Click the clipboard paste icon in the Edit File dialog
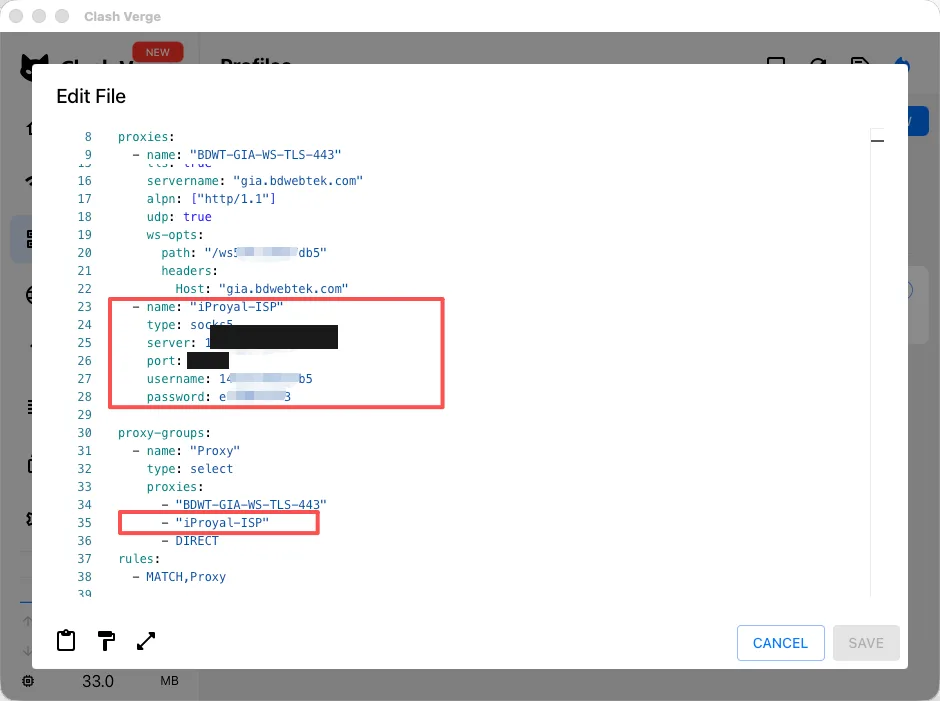Screen dimensions: 940x701 click(66, 640)
